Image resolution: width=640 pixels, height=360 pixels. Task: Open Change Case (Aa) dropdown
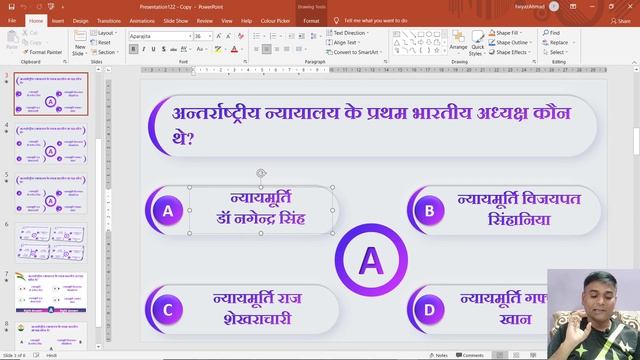[201, 49]
